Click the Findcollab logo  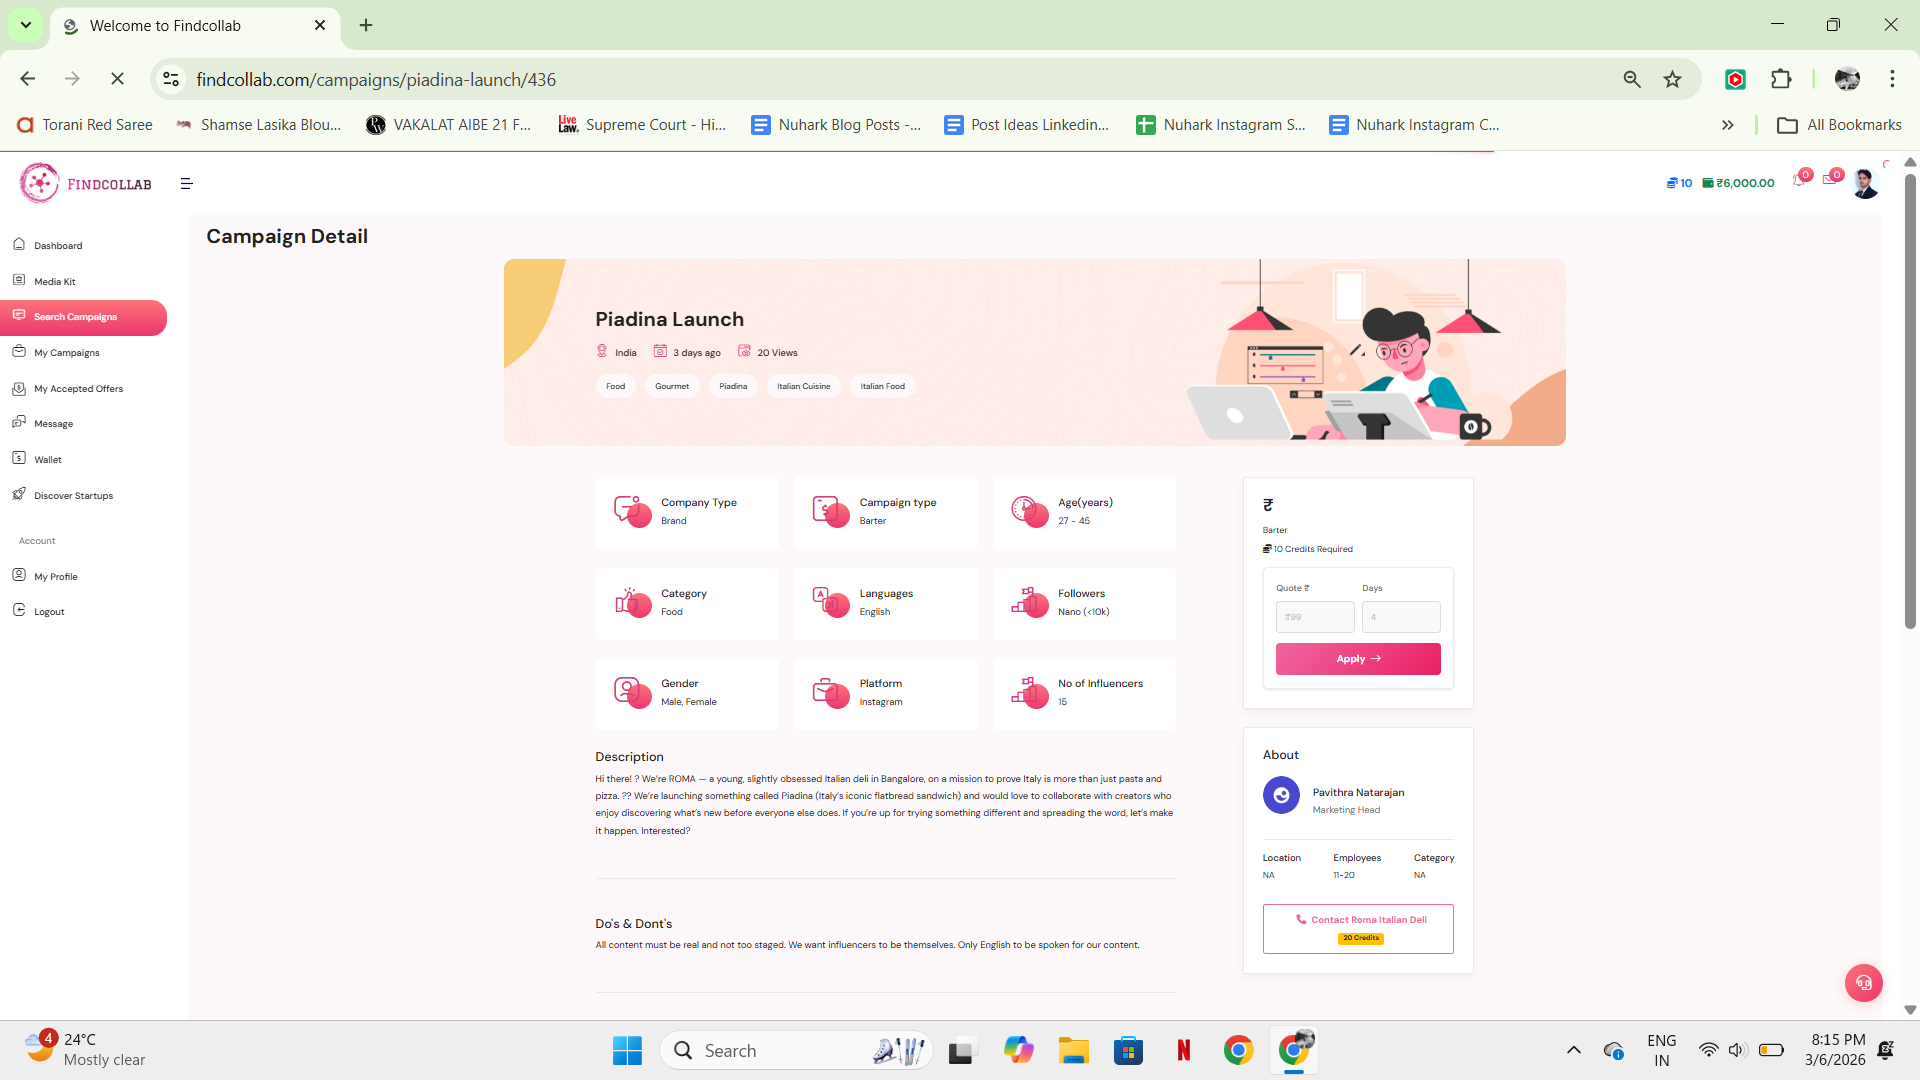[86, 183]
